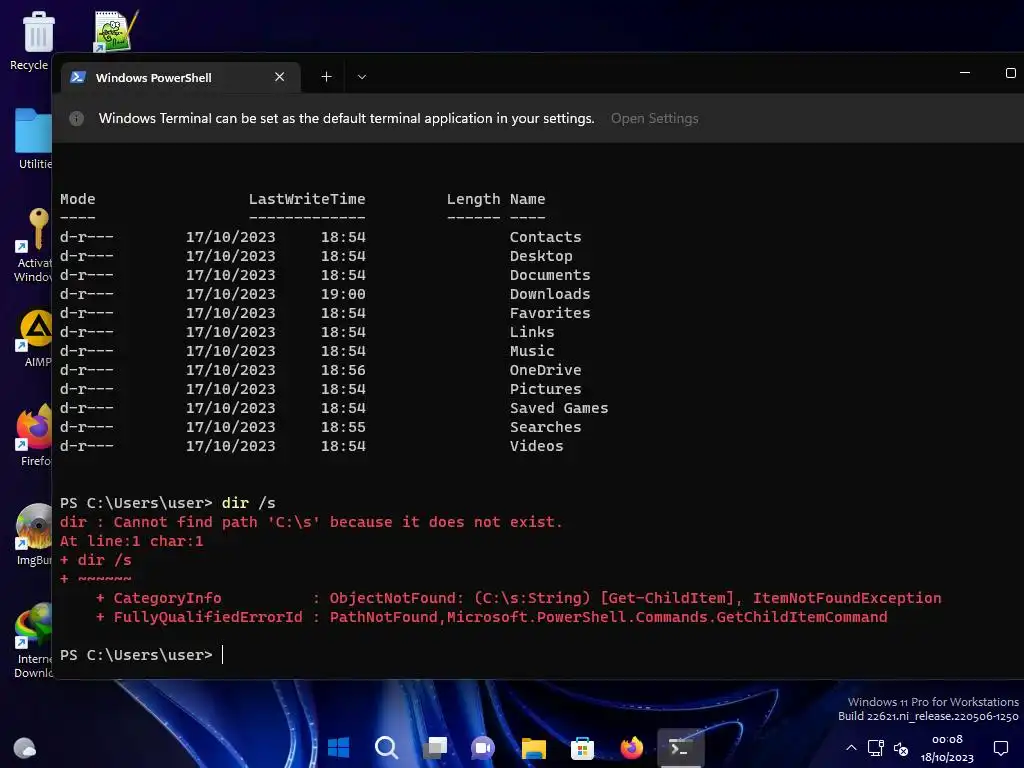Viewport: 1024px width, 768px height.
Task: Select the Terminal taskbar icon
Action: pos(680,747)
